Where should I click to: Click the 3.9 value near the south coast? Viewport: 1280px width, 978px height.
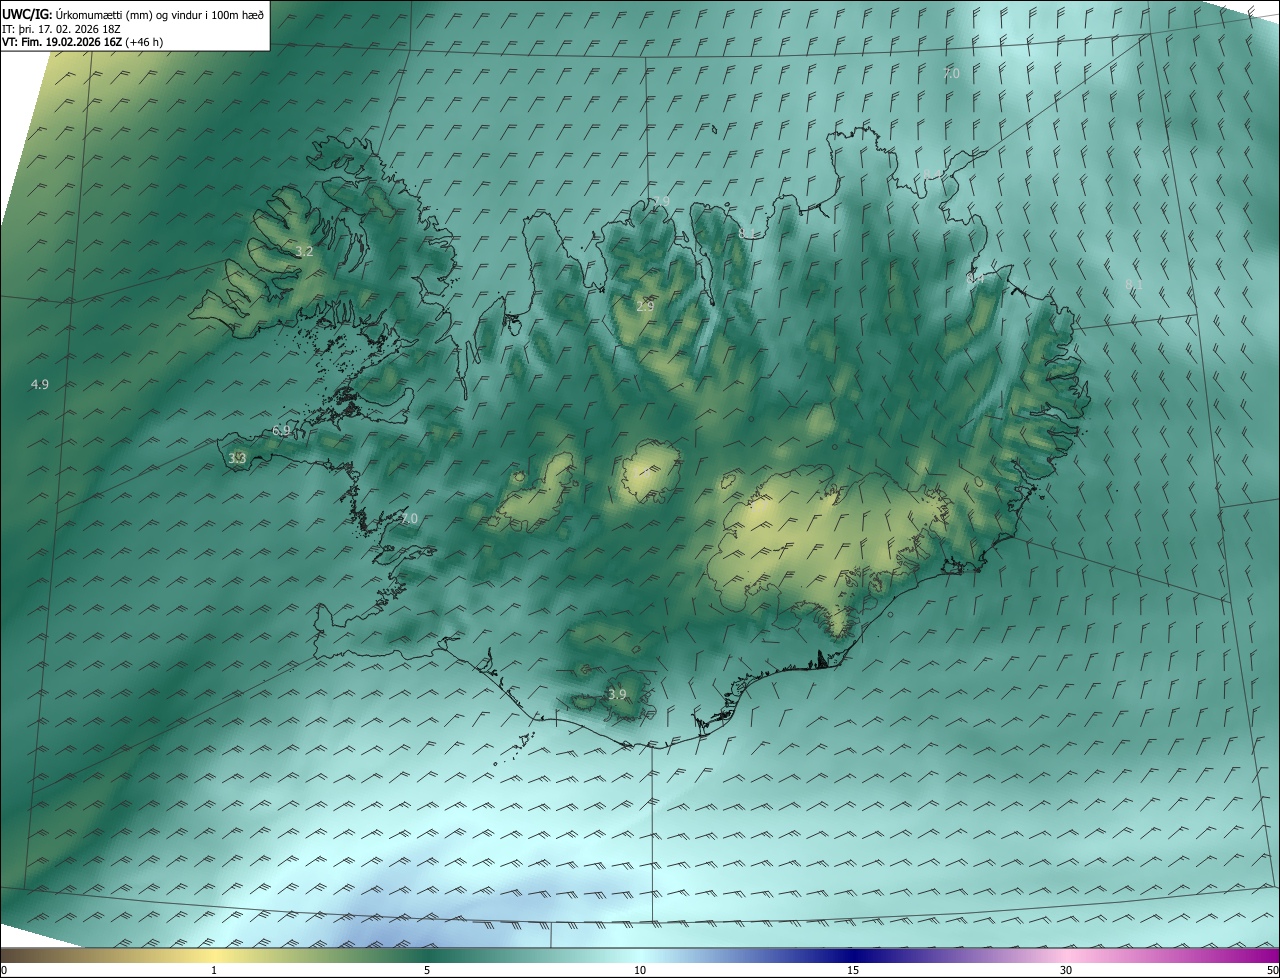617,695
